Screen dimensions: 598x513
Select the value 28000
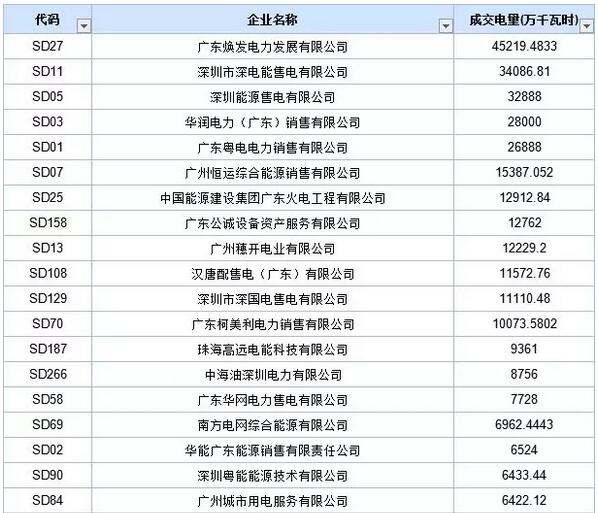524,122
